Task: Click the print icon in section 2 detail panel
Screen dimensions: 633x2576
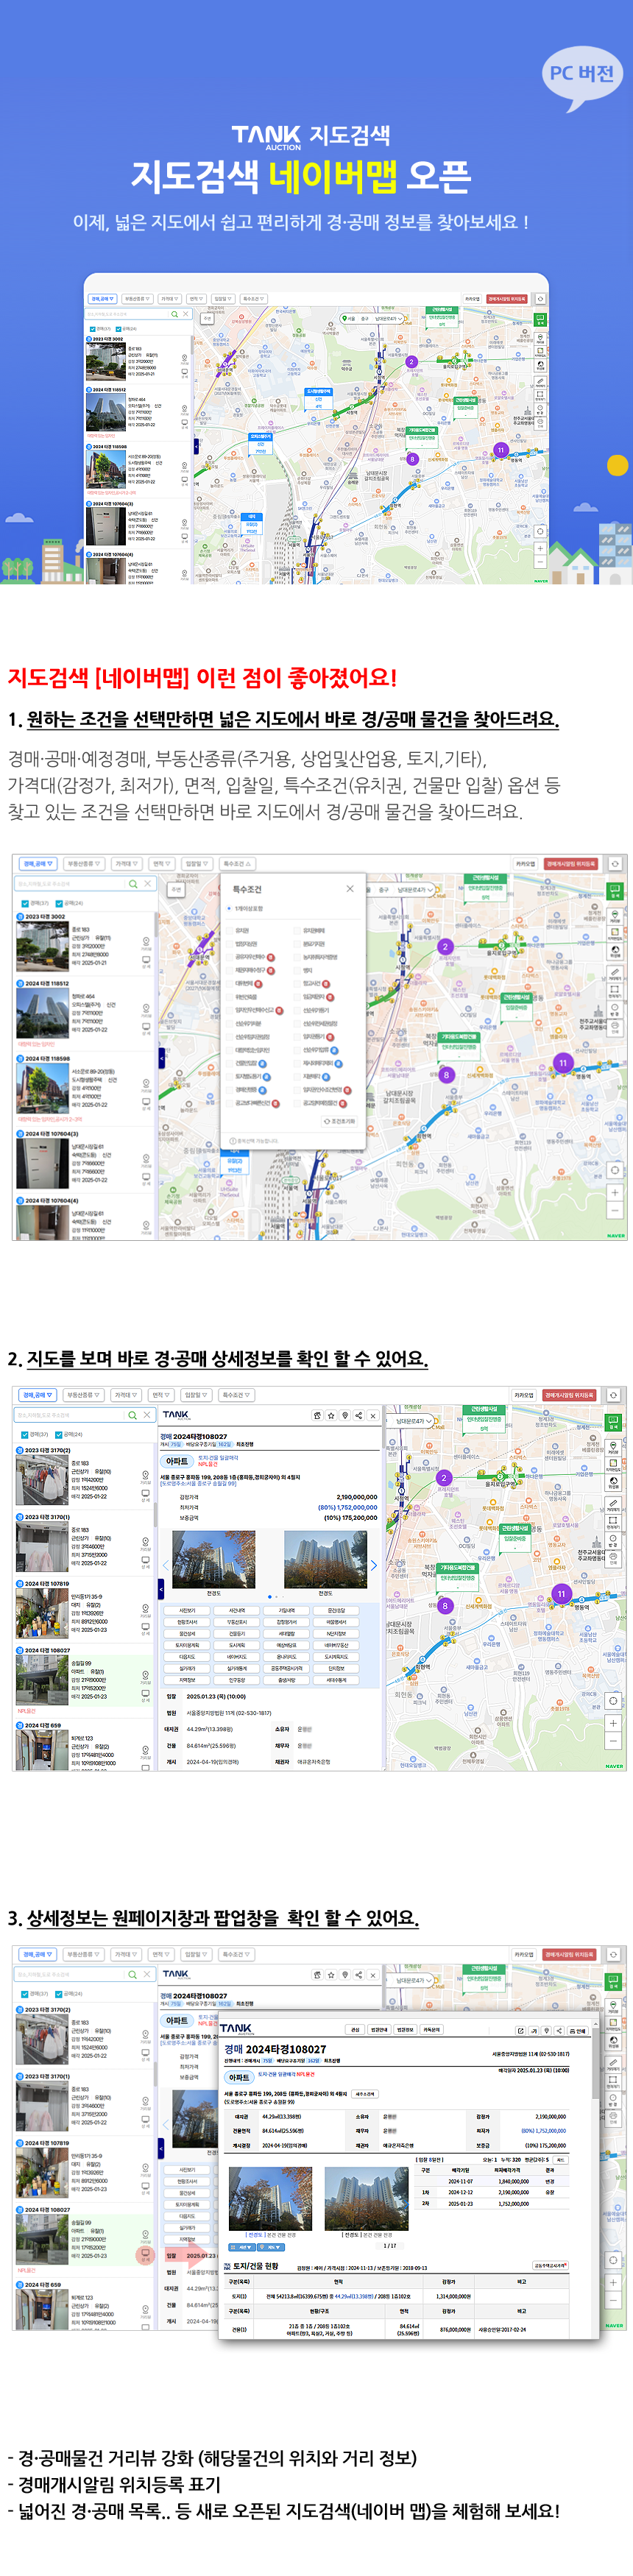Action: (318, 1415)
